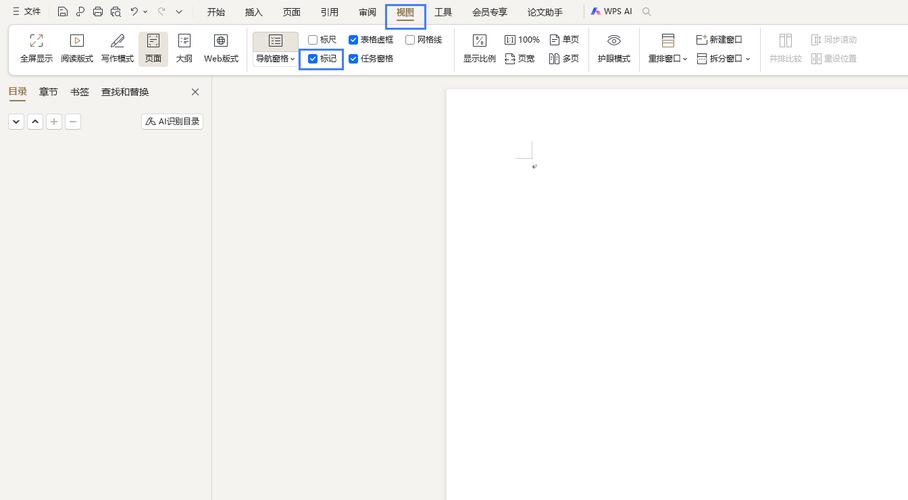Open the 书签 pane tab
The image size is (908, 500).
pyautogui.click(x=79, y=92)
